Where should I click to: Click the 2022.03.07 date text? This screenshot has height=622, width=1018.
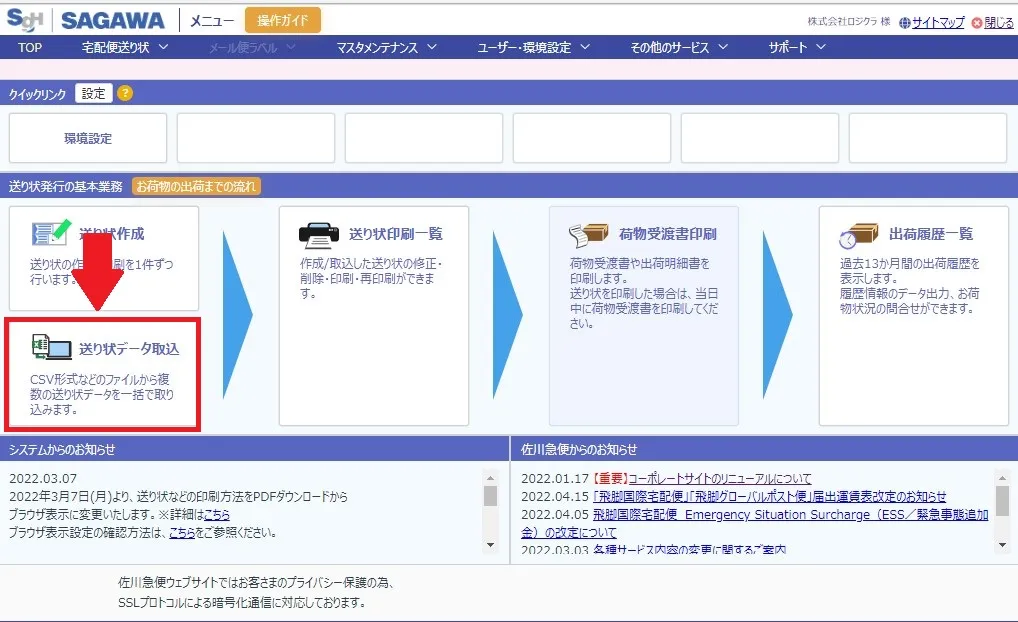pyautogui.click(x=43, y=479)
